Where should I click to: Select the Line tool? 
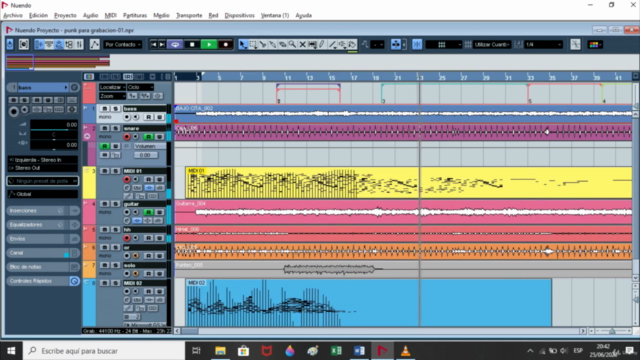332,44
